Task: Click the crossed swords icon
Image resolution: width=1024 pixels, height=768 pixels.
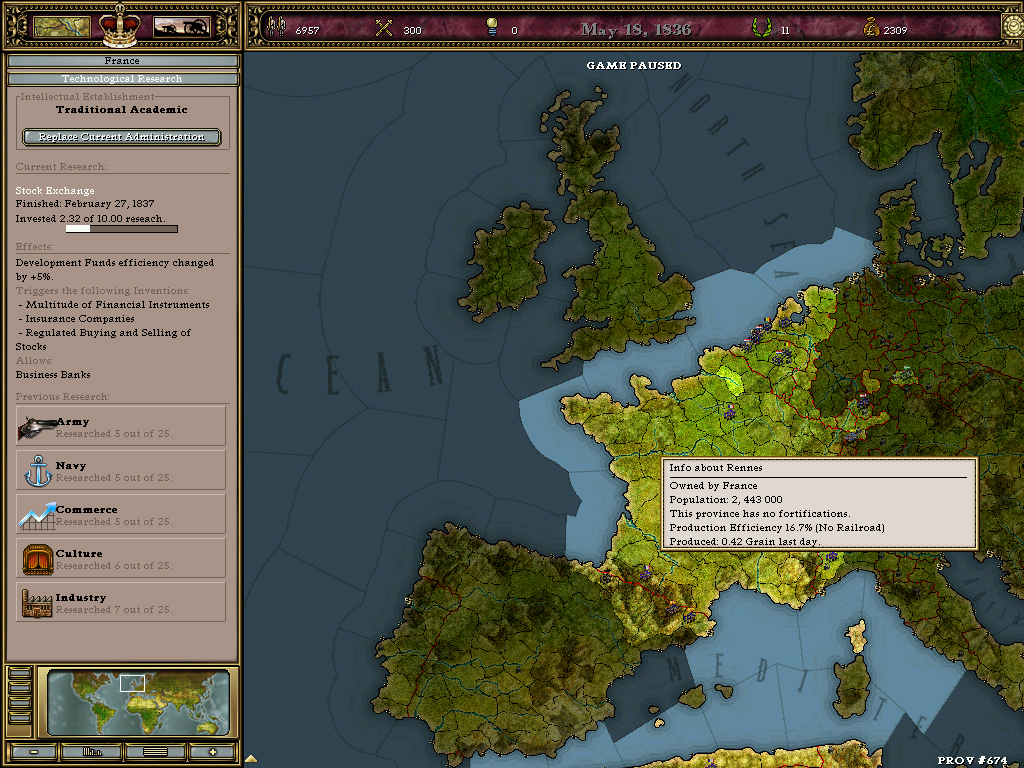Action: 384,29
